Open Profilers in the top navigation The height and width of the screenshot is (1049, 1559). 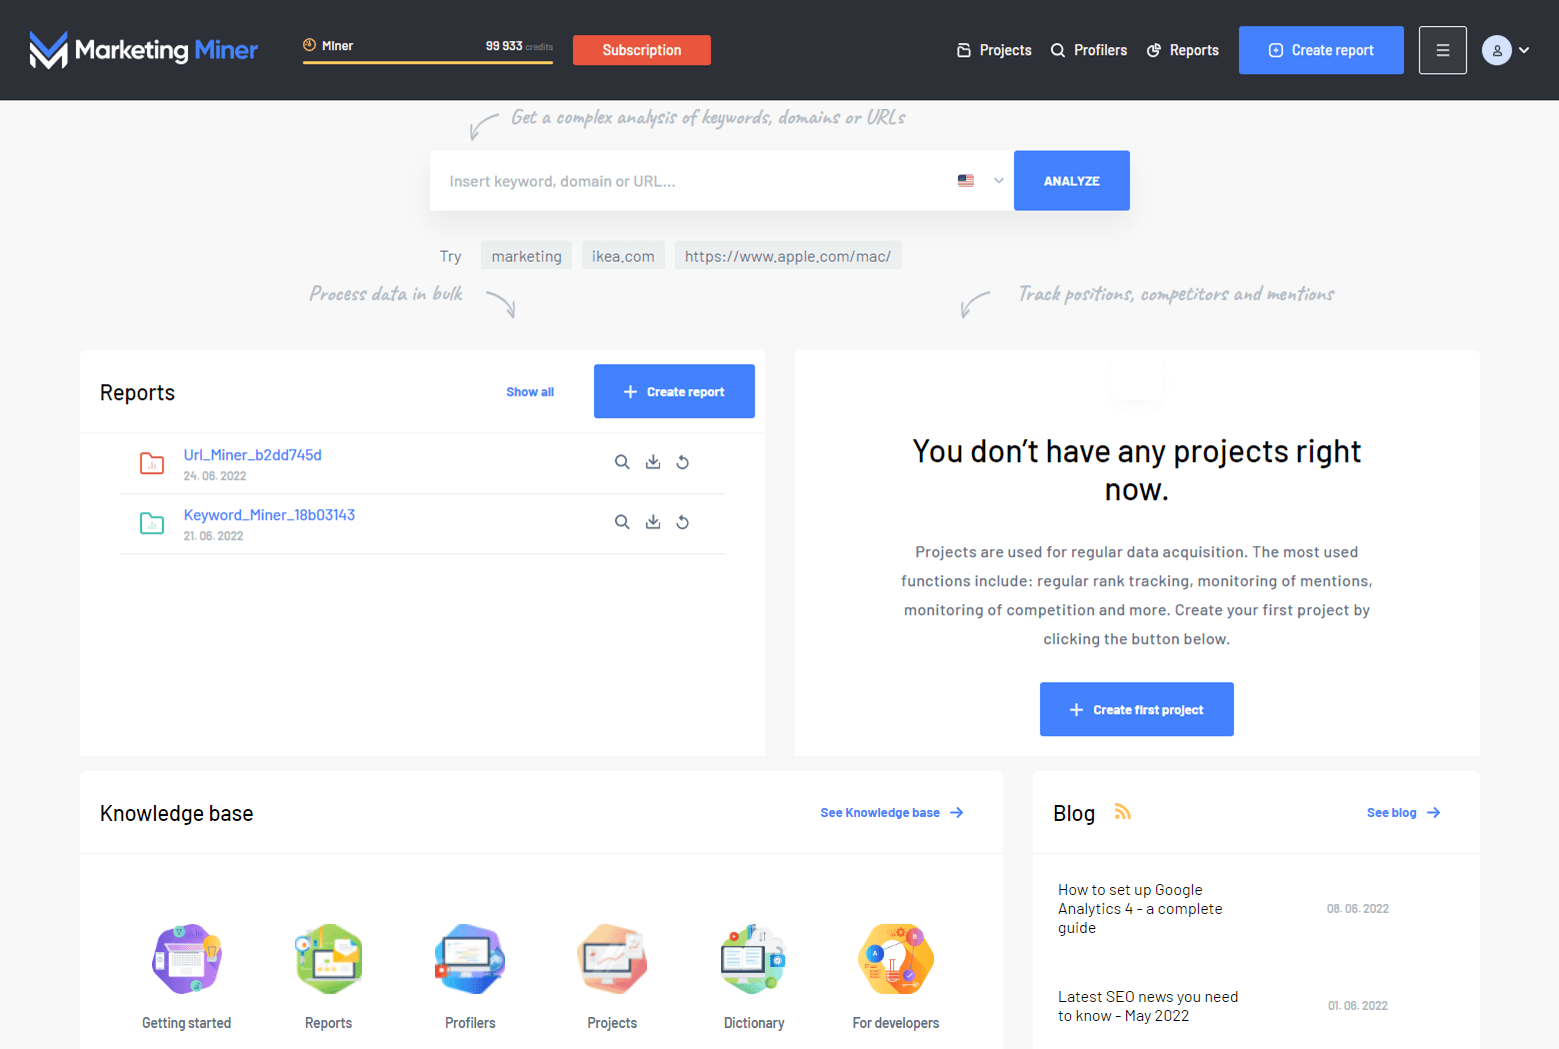pyautogui.click(x=1089, y=50)
